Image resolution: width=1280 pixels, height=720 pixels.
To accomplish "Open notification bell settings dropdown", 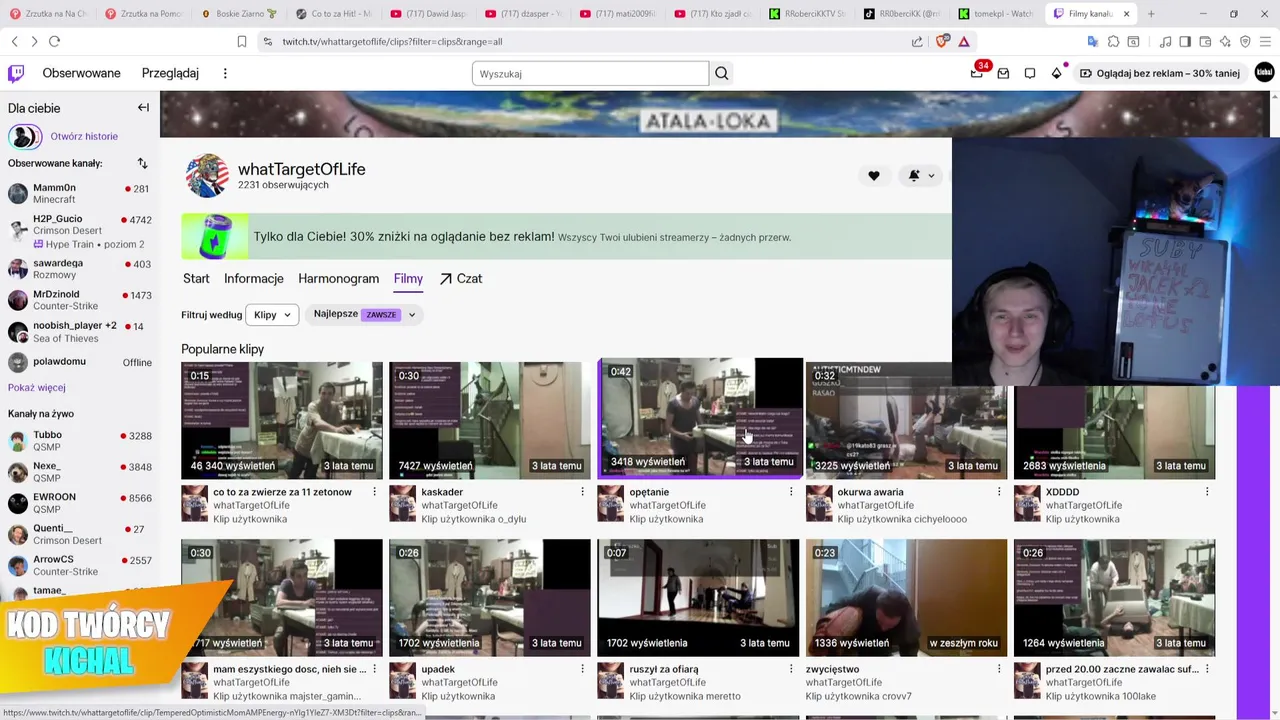I will click(921, 175).
